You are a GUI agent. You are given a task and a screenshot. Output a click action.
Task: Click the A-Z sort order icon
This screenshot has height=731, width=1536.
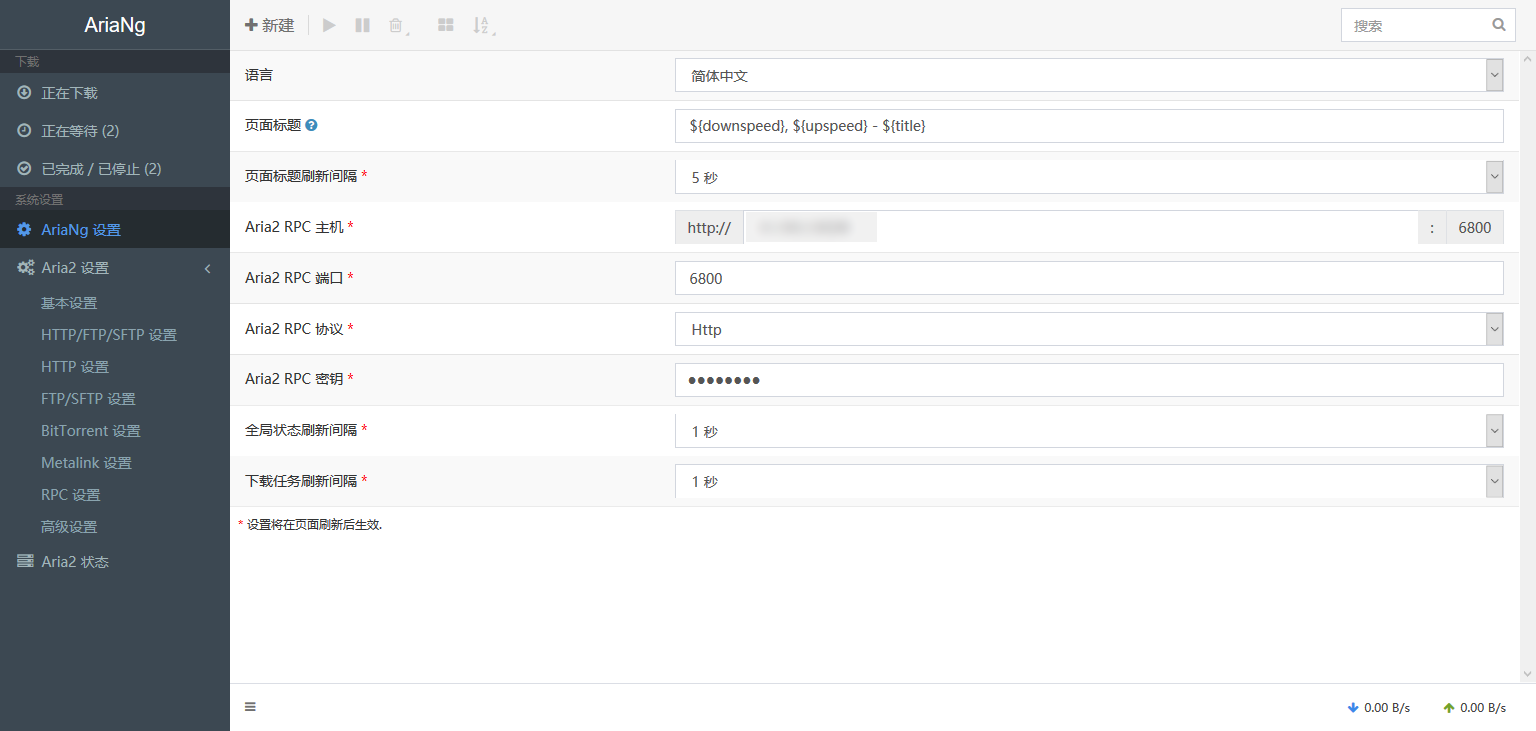point(481,25)
